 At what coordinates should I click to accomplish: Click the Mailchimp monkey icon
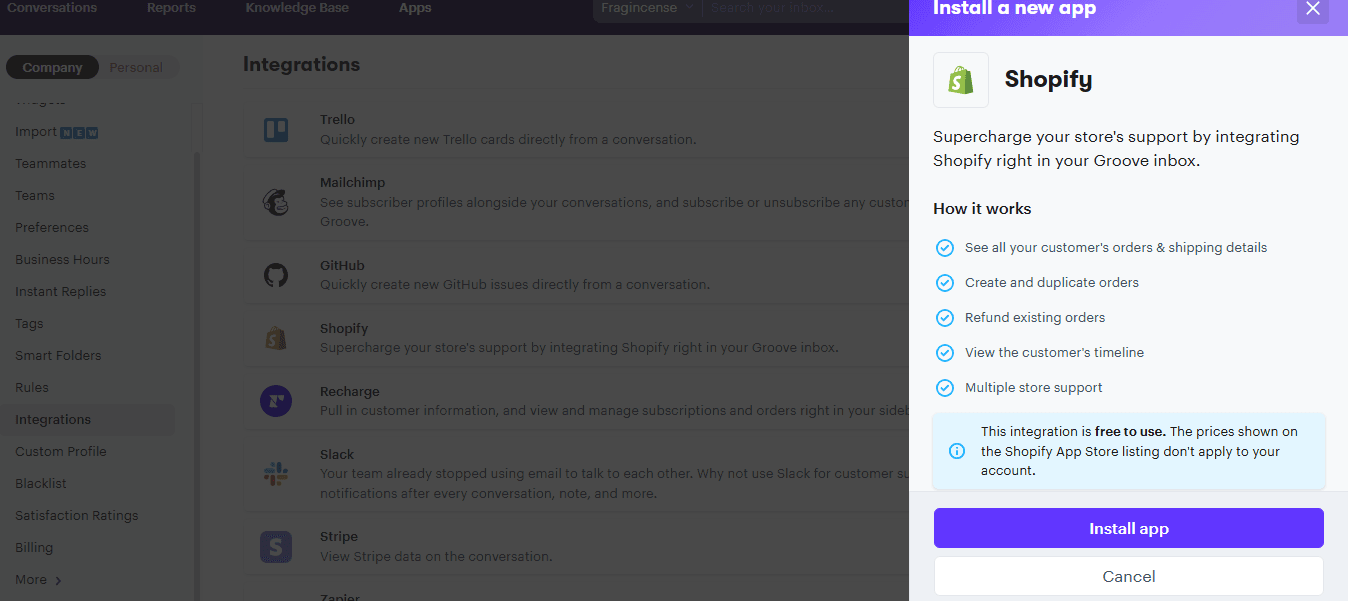[276, 200]
